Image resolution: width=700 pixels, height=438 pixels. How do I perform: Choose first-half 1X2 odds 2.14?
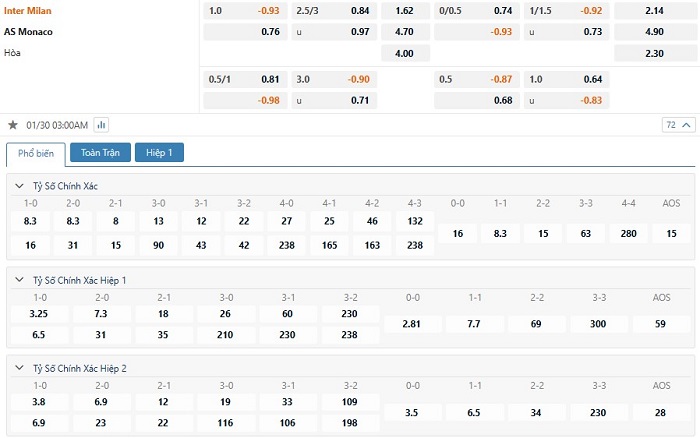coord(654,10)
